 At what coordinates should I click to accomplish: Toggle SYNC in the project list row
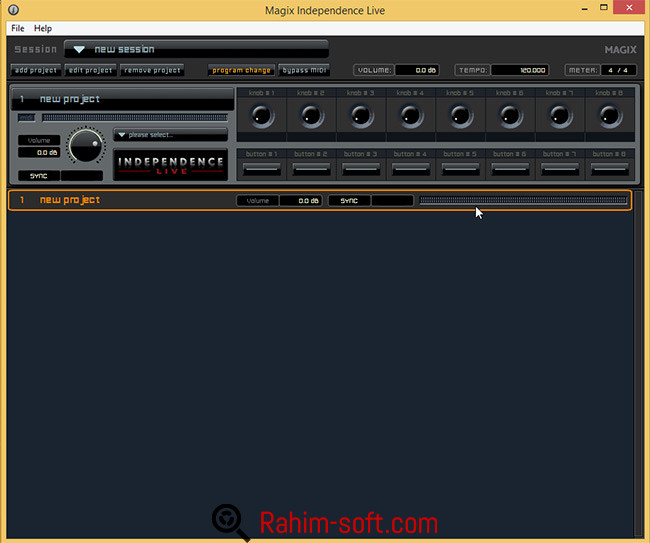pos(349,201)
